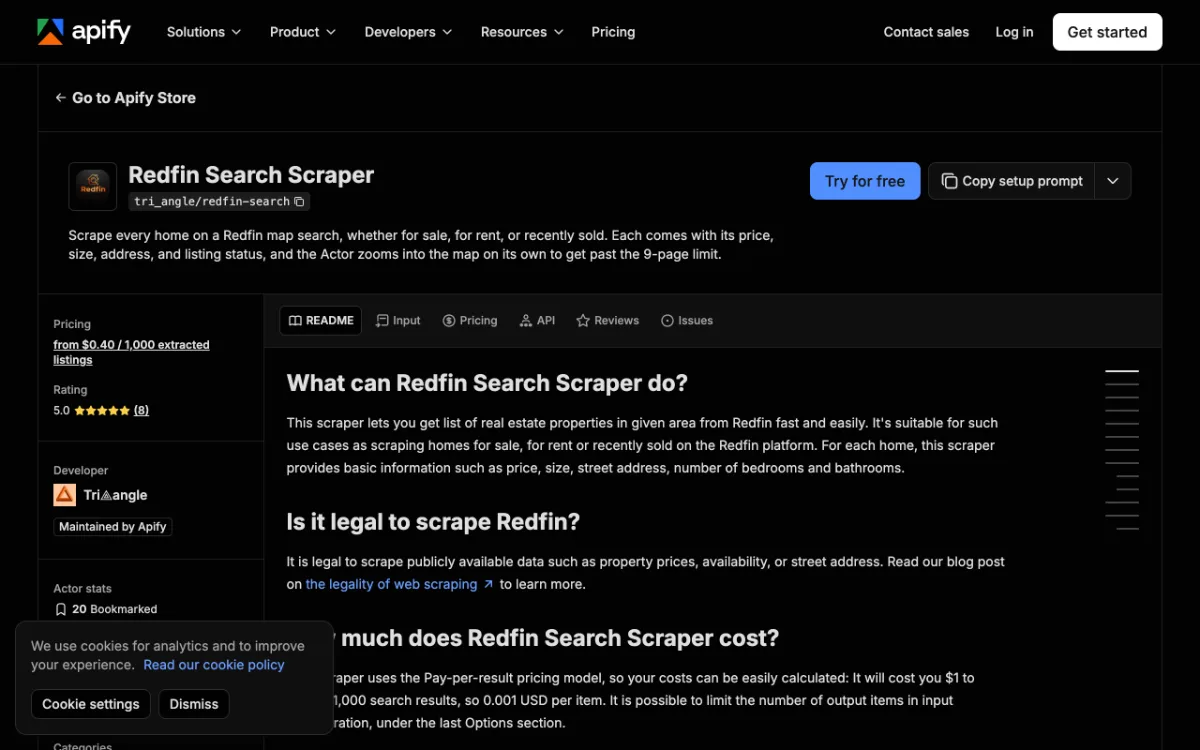Switch to the README tab
This screenshot has height=750, width=1200.
(x=321, y=321)
